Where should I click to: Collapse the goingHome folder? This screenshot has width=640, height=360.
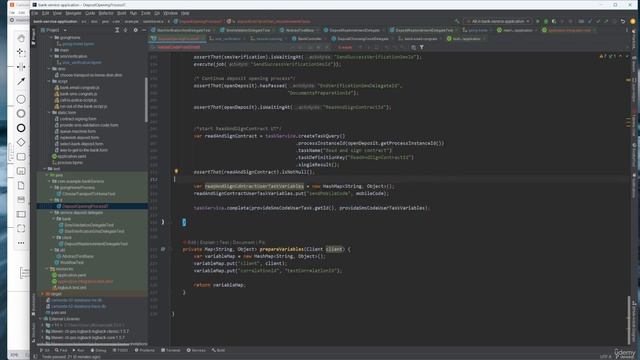(x=51, y=38)
